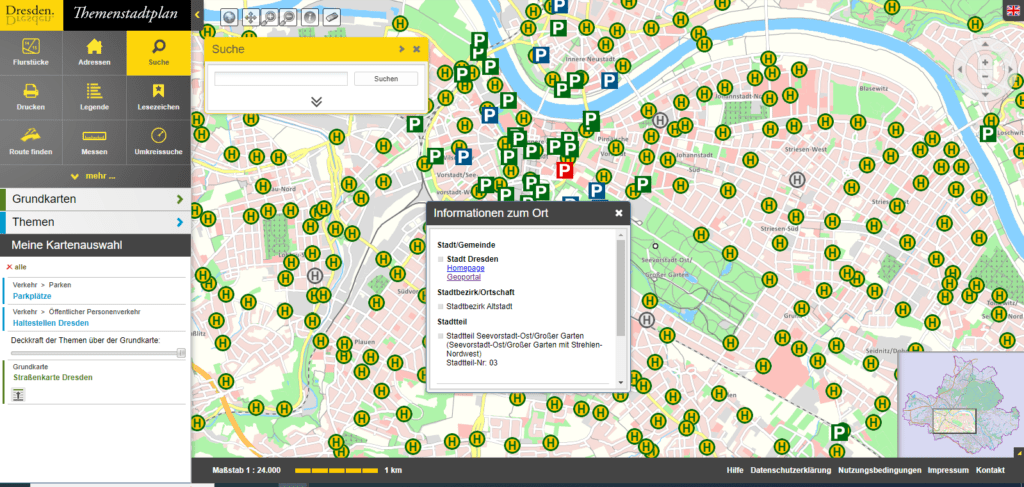This screenshot has width=1024, height=487.
Task: Pan map down with the navigation arrow
Action: point(985,95)
